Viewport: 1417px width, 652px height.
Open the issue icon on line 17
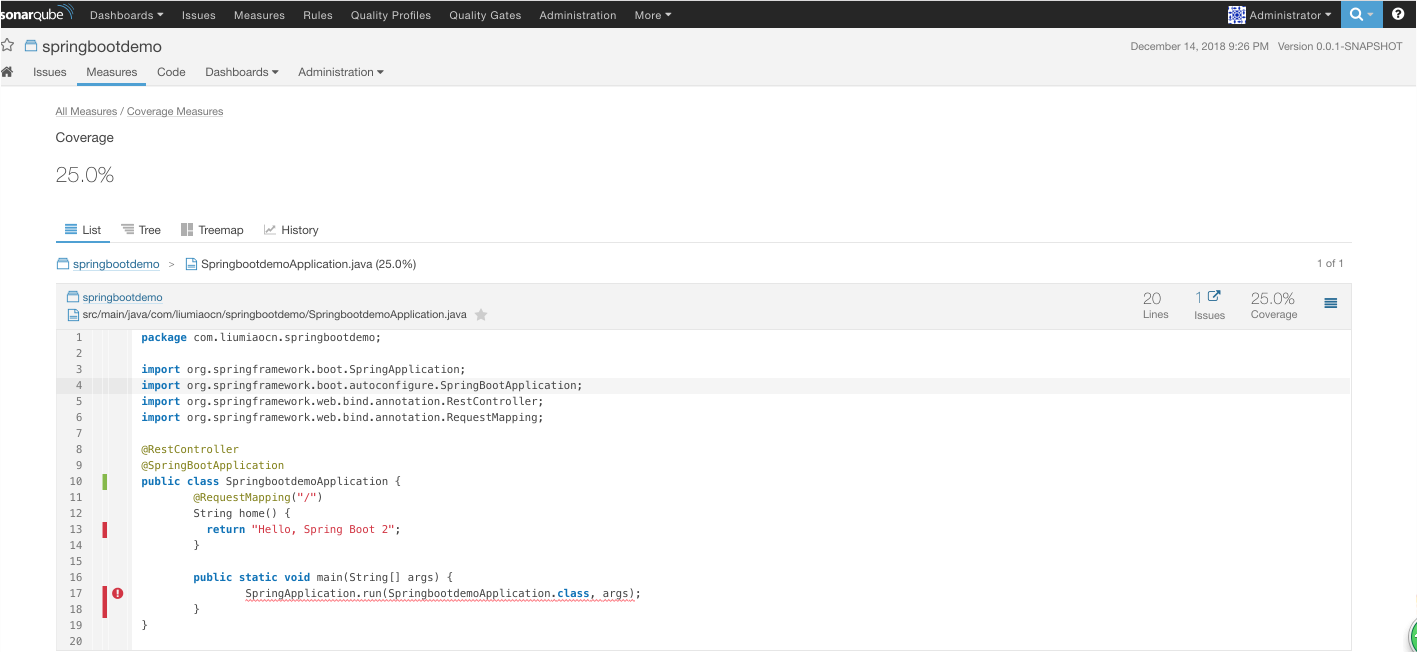(117, 593)
